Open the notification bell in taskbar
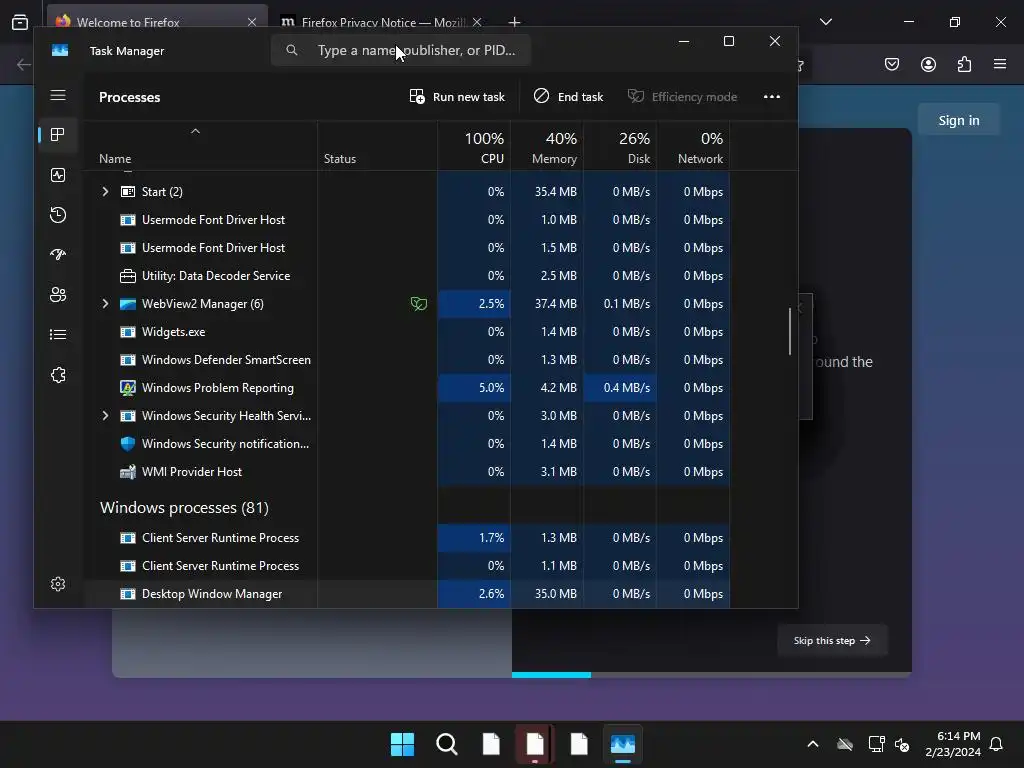 pyautogui.click(x=996, y=744)
